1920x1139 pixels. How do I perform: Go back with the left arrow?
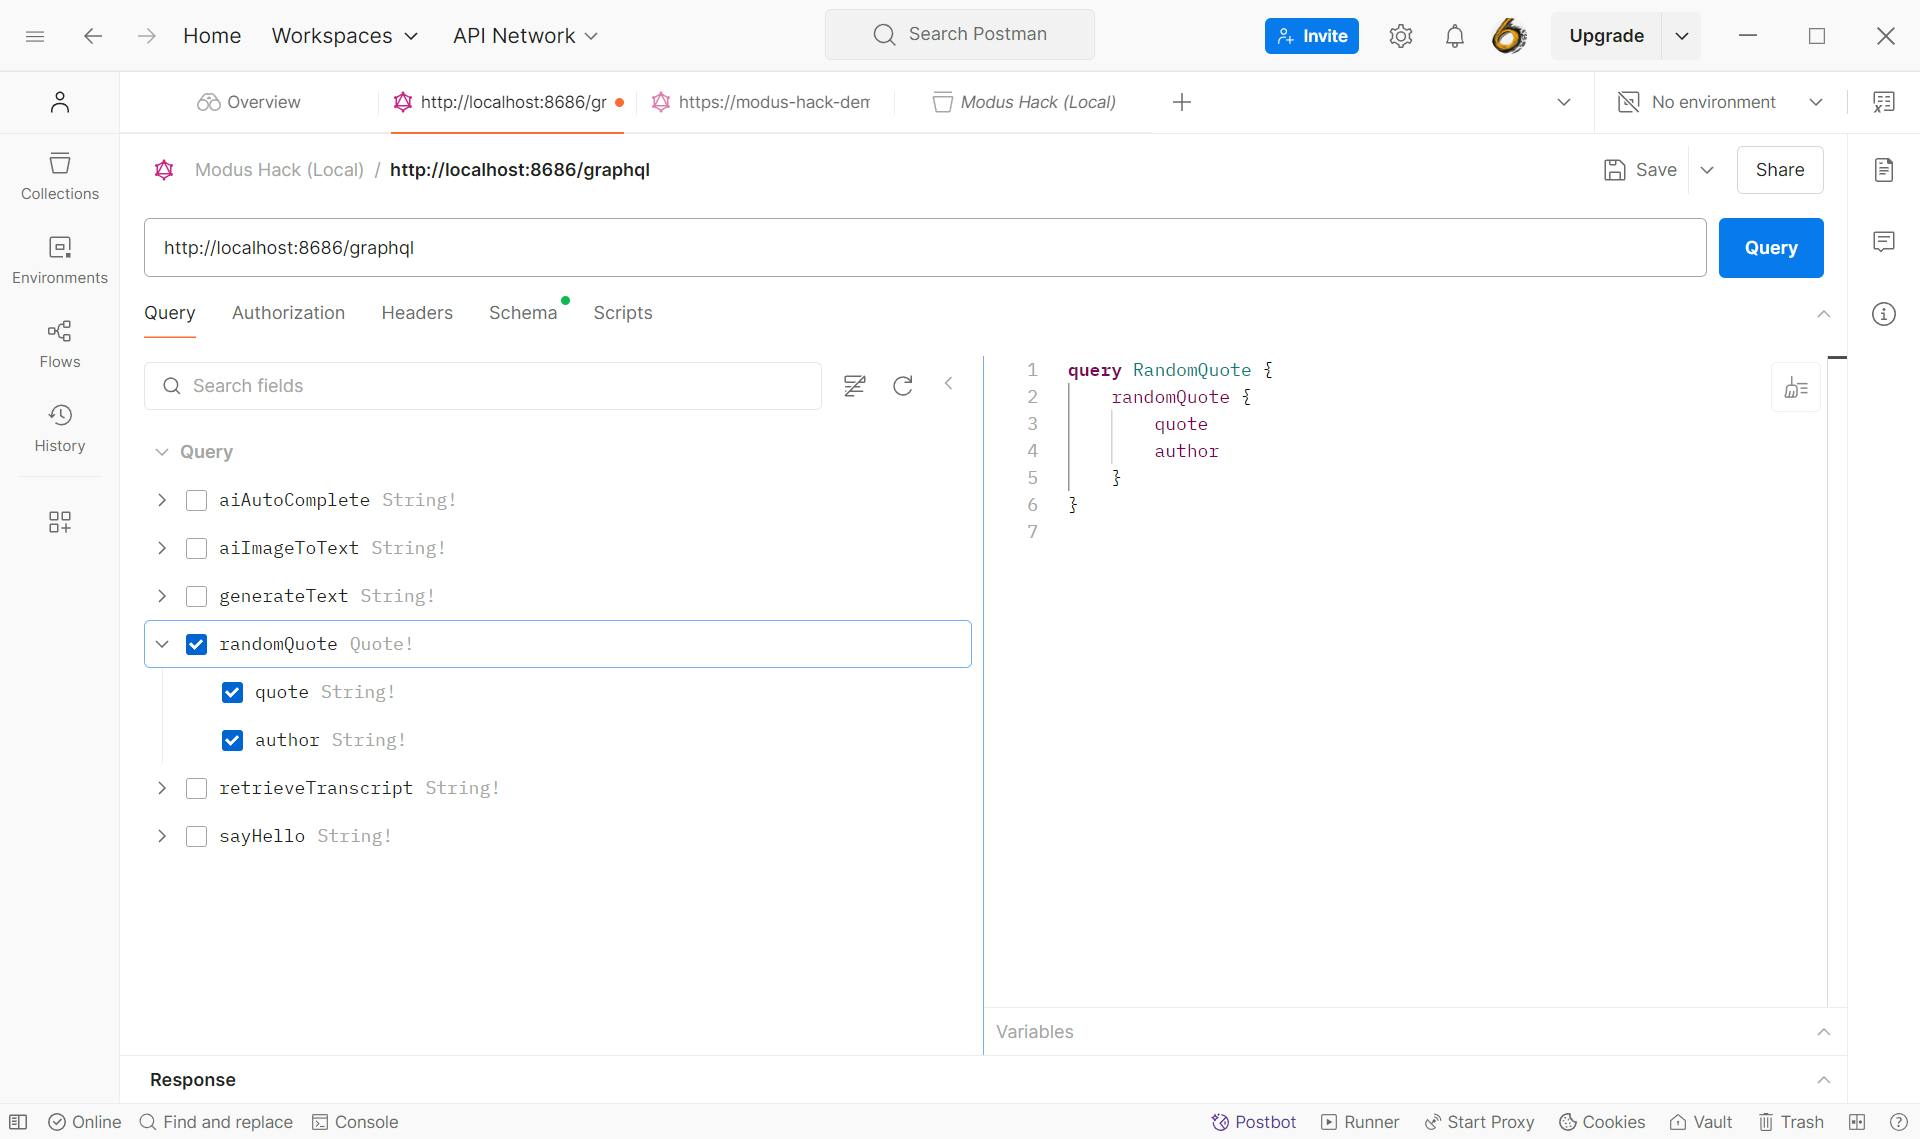coord(93,36)
